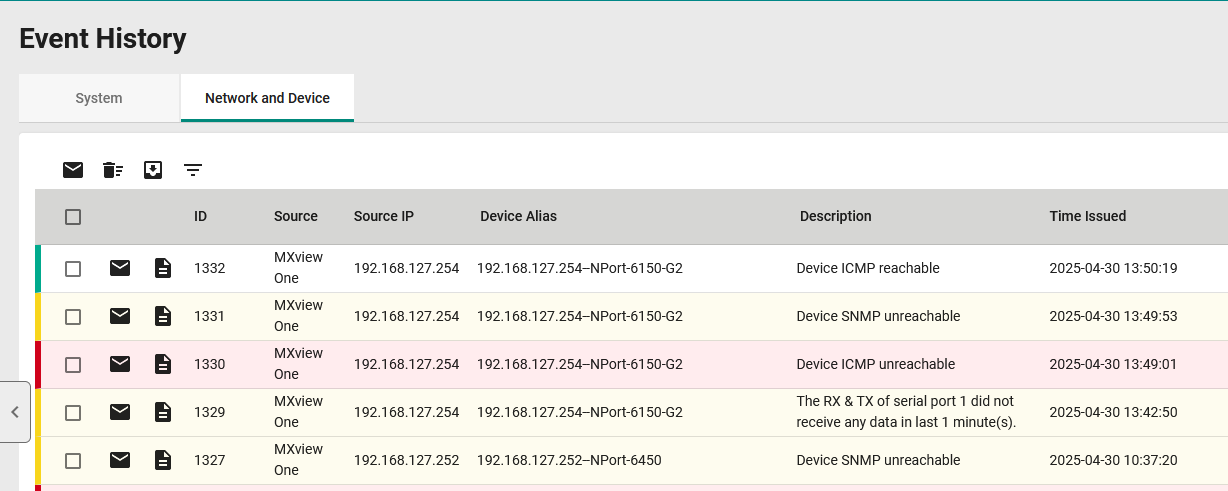Image resolution: width=1228 pixels, height=491 pixels.
Task: Switch to the System tab
Action: pyautogui.click(x=99, y=98)
